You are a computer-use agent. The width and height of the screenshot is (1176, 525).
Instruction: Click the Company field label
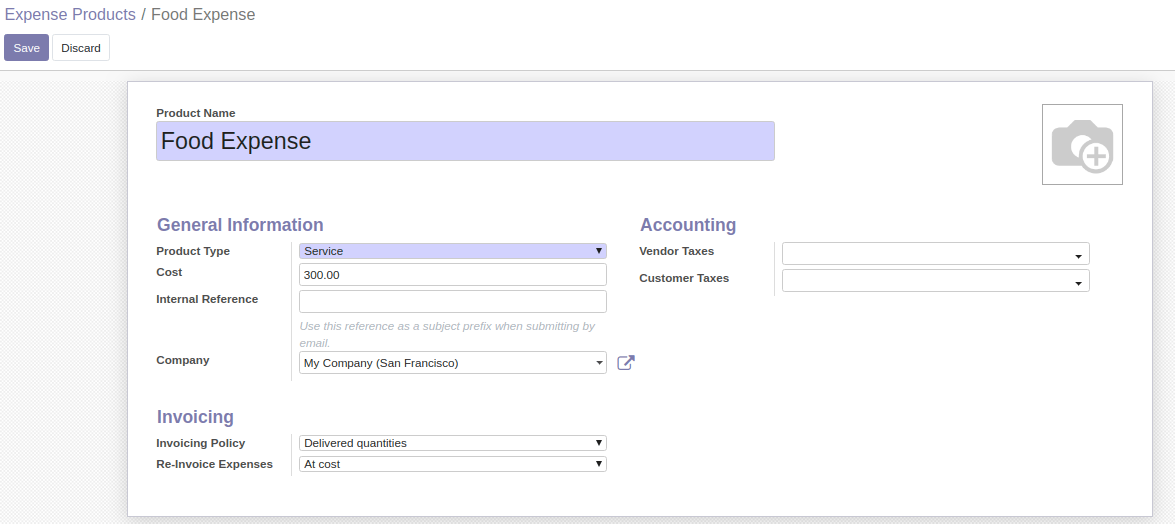pyautogui.click(x=183, y=360)
